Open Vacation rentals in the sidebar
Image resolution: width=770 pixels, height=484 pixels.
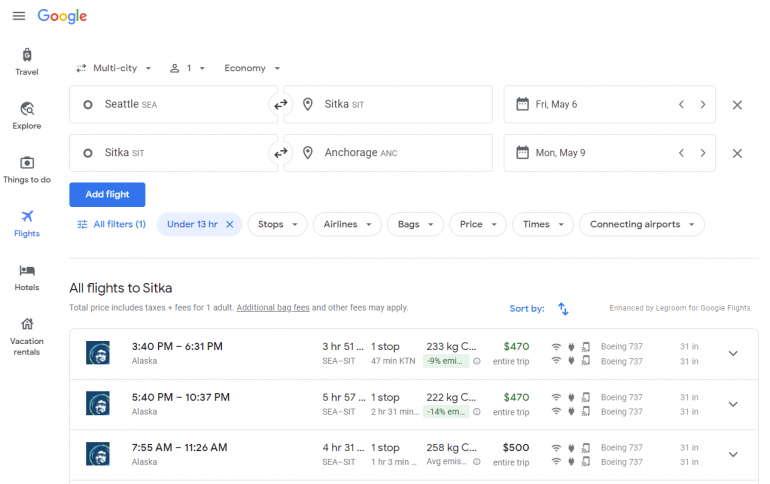(x=27, y=336)
